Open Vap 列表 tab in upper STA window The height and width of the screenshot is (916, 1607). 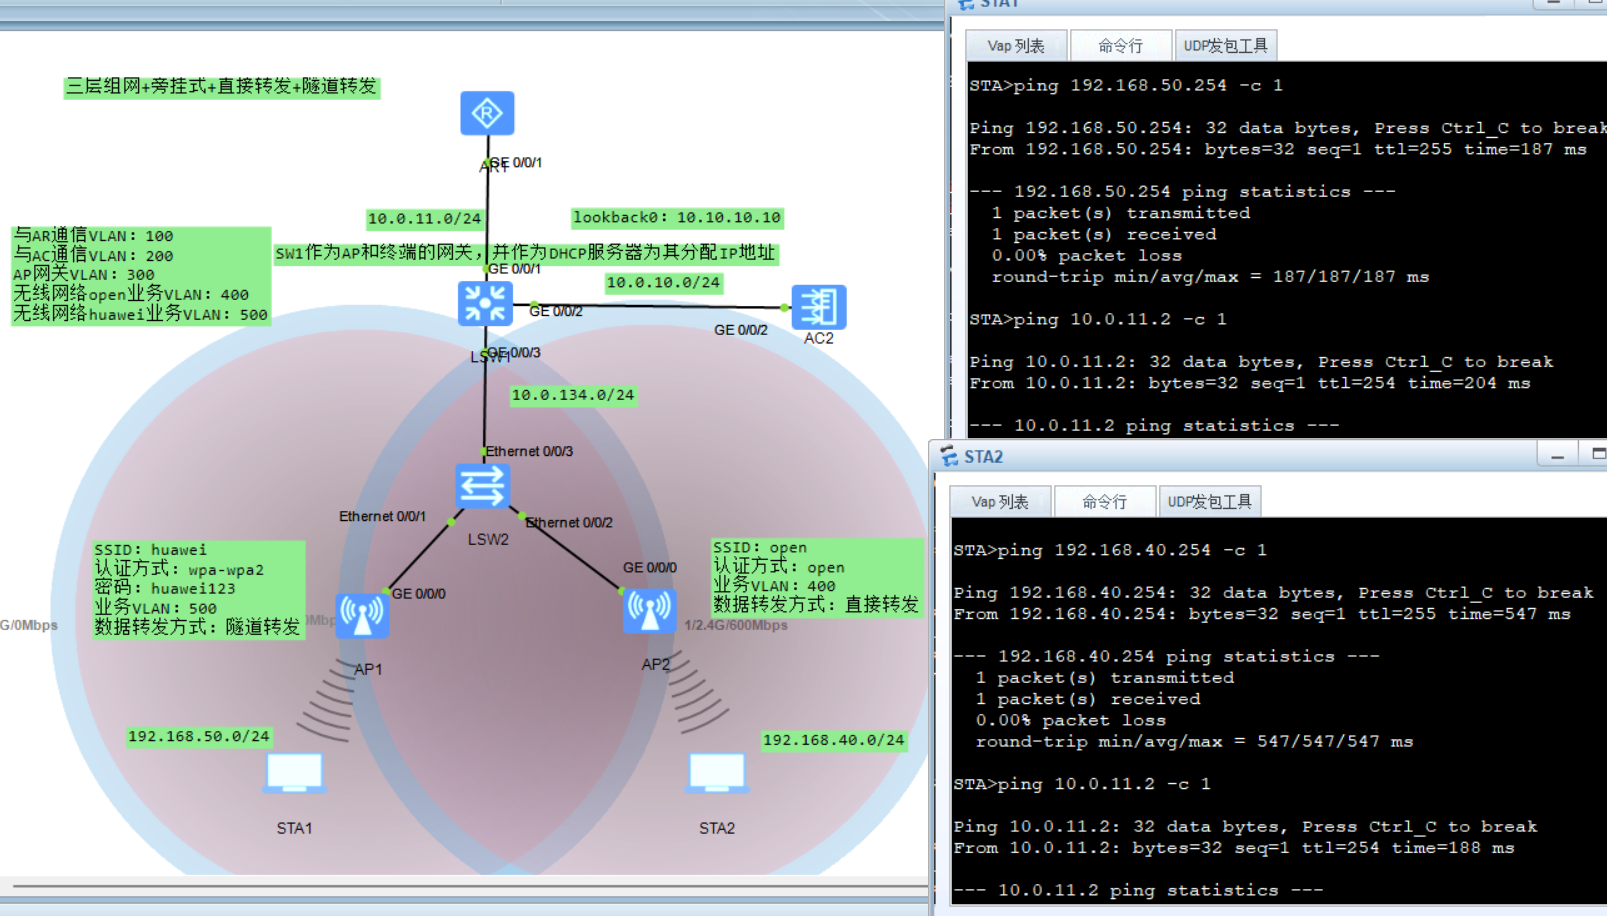pos(1016,46)
